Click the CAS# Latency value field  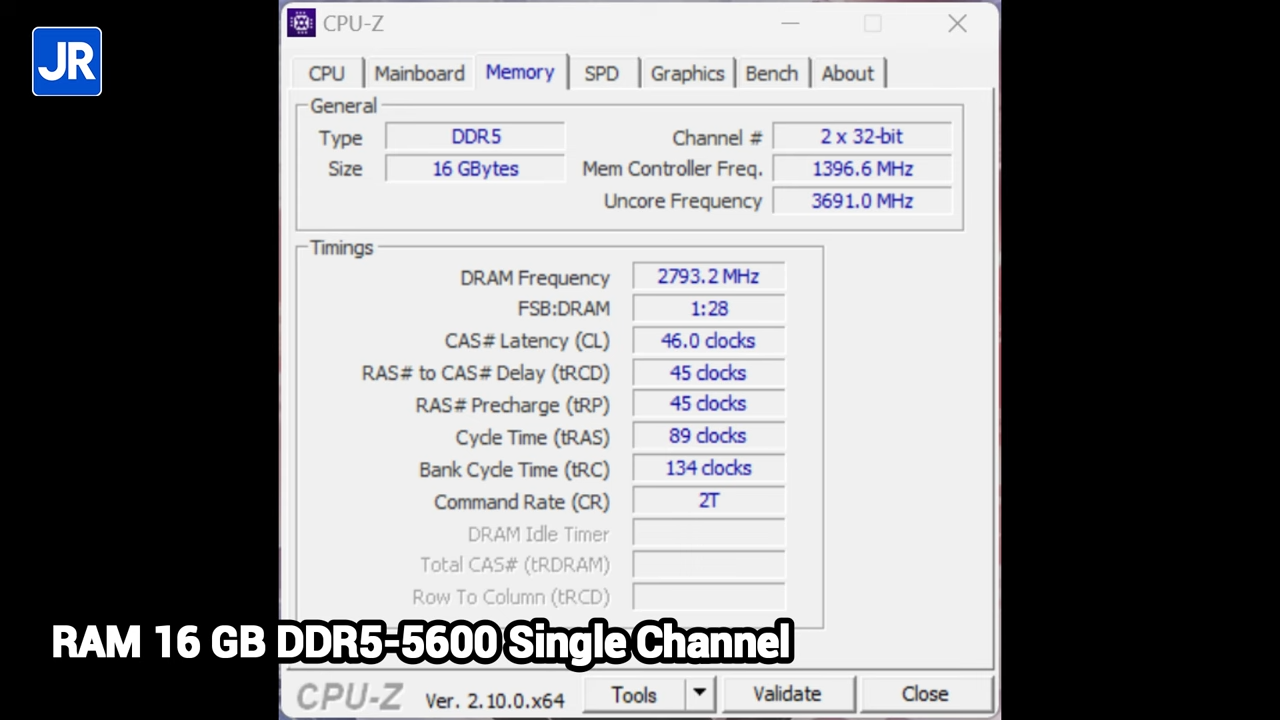point(708,340)
